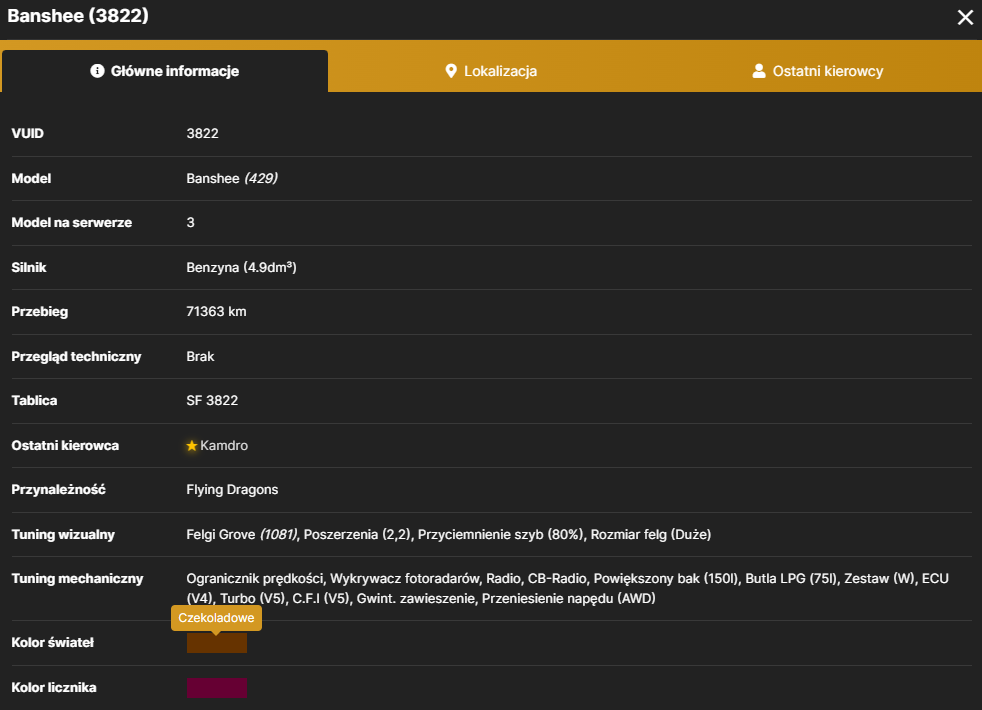Image resolution: width=982 pixels, height=710 pixels.
Task: Click the Tuning mechaniczny parts list
Action: tap(567, 589)
